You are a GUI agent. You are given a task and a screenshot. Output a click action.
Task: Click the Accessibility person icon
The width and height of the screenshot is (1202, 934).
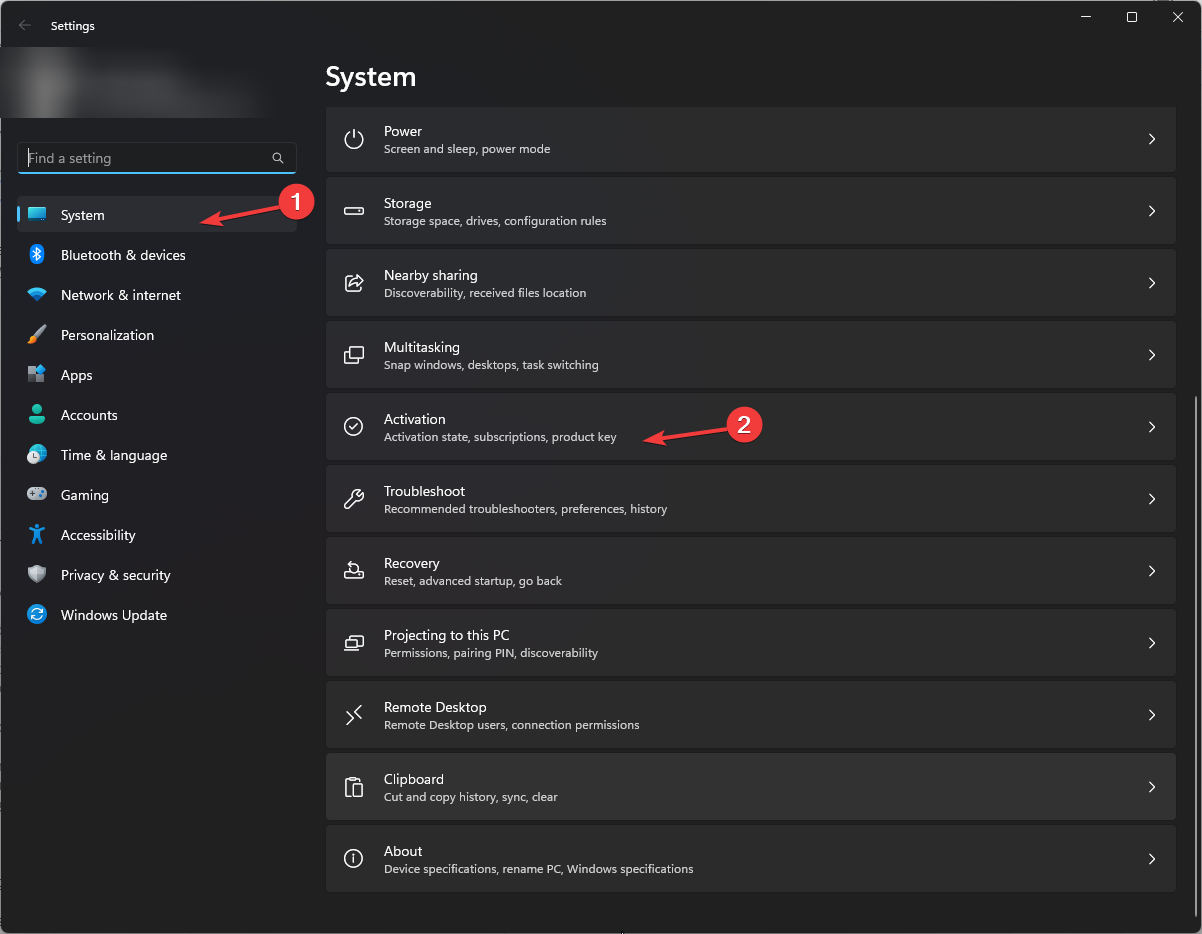point(37,535)
